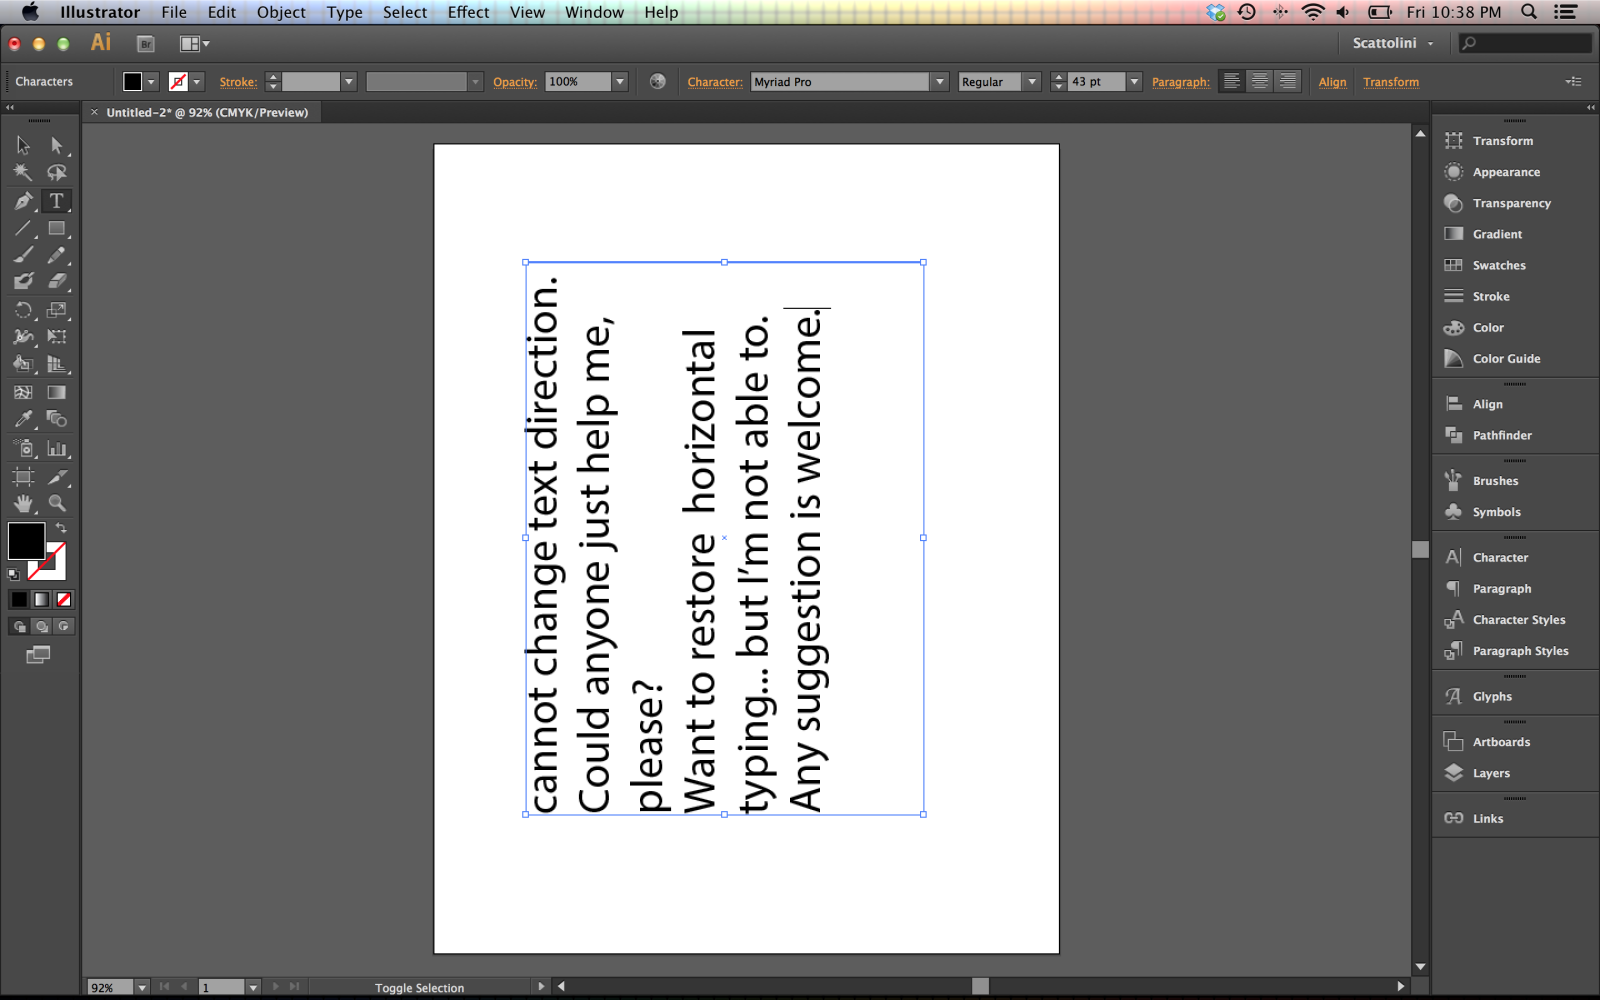Open the Object menu
The width and height of the screenshot is (1600, 1000).
pos(281,12)
